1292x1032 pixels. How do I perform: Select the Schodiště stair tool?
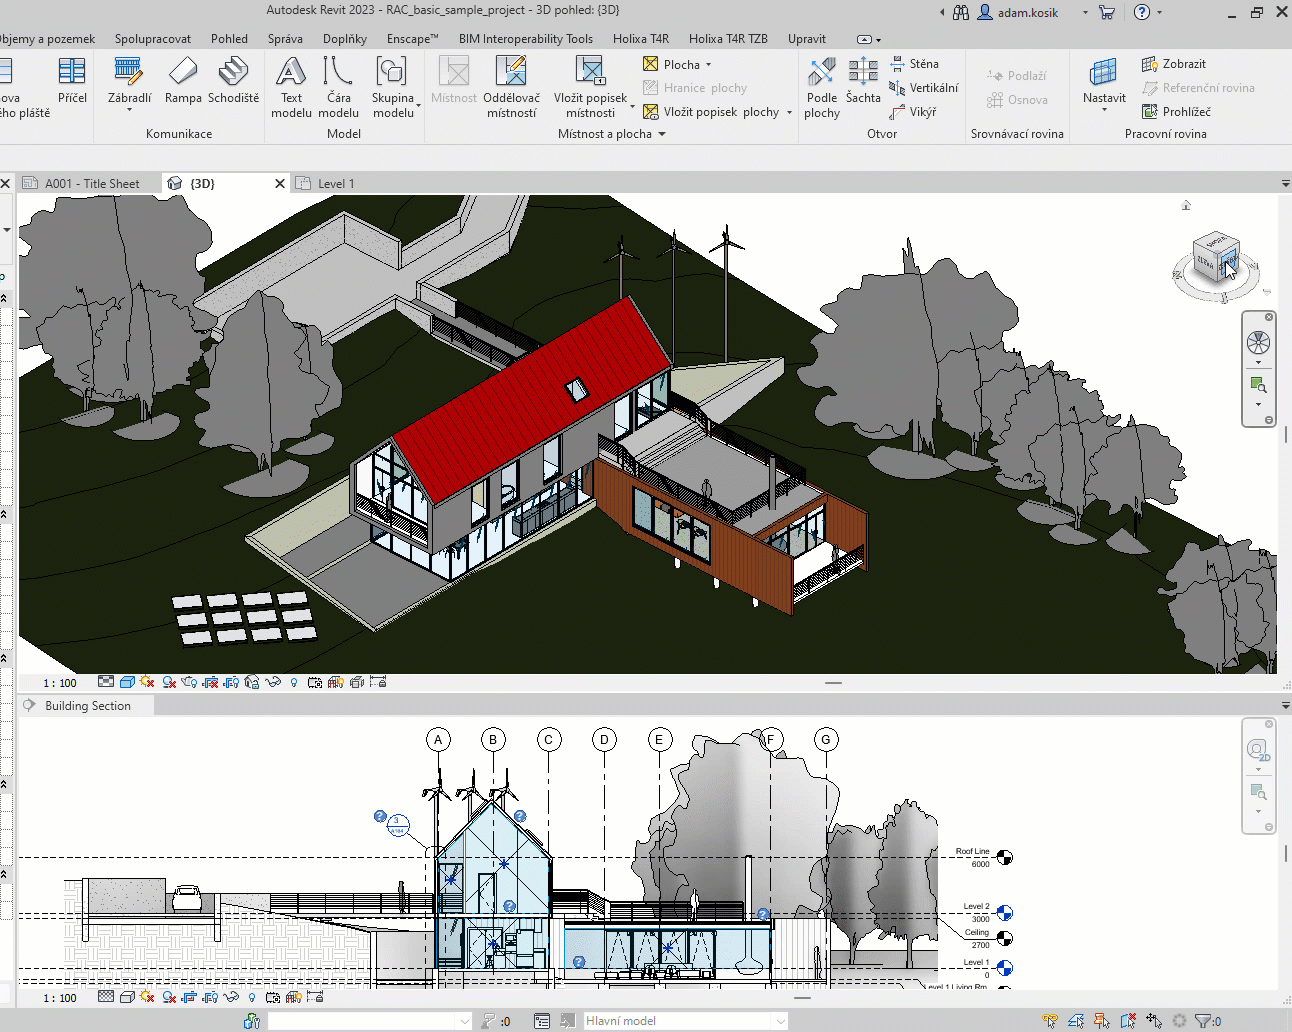(233, 81)
